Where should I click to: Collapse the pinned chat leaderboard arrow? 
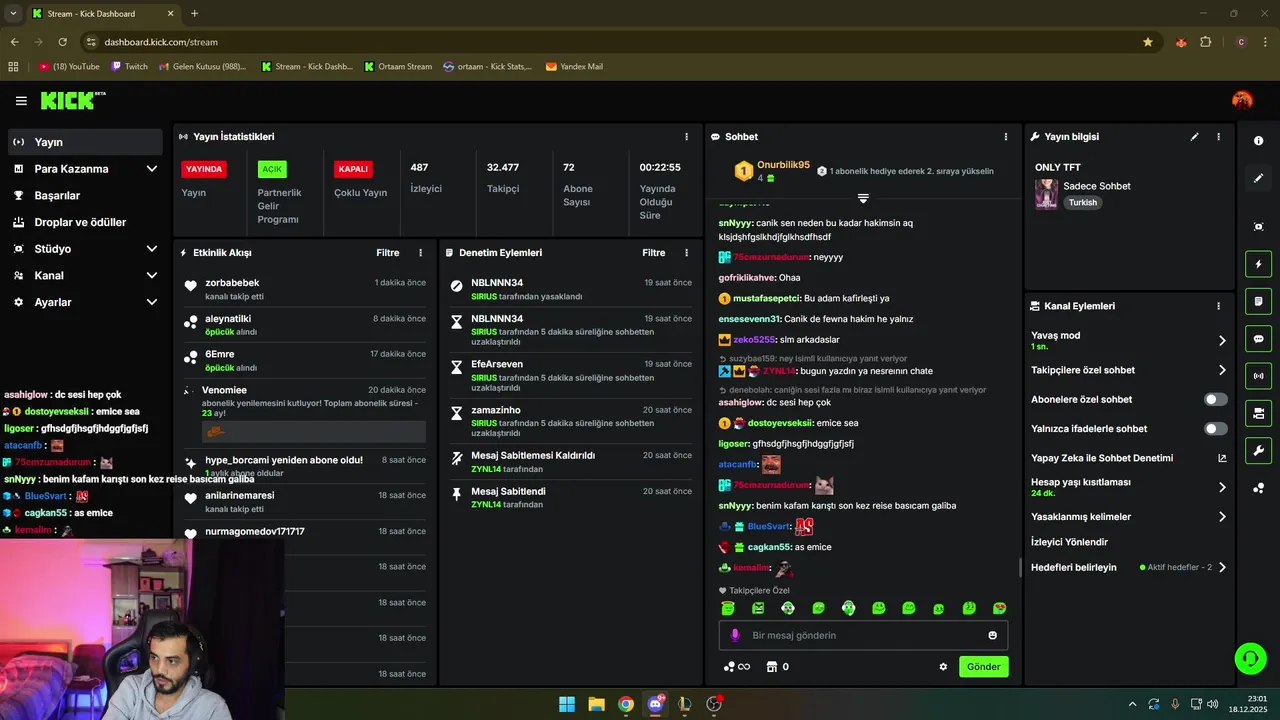pos(863,198)
